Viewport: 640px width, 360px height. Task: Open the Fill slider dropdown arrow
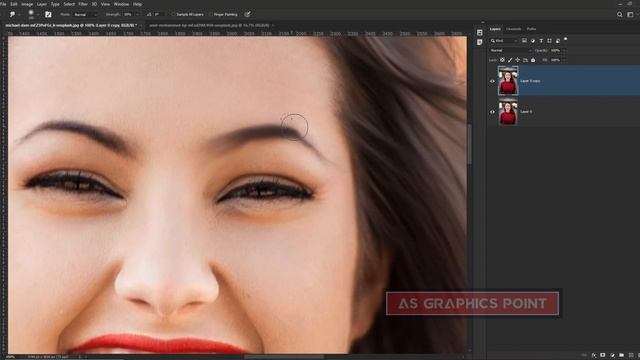click(x=564, y=60)
